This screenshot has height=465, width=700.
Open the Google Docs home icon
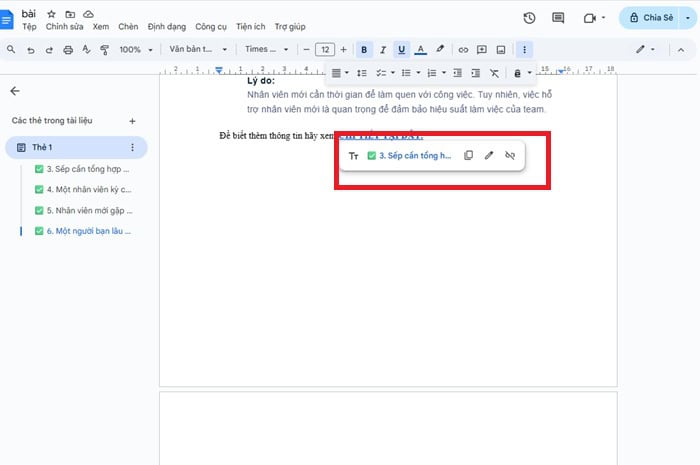pyautogui.click(x=6, y=20)
